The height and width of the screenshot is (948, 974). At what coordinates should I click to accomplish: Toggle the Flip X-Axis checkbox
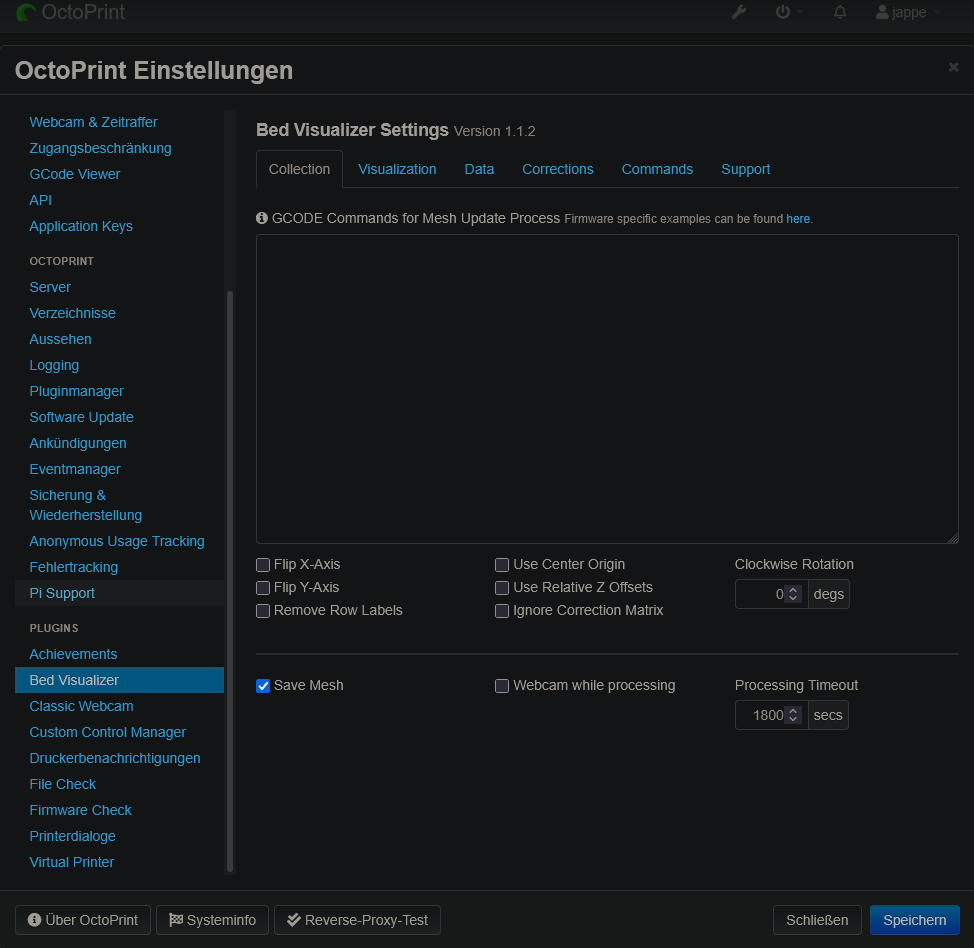pyautogui.click(x=263, y=565)
